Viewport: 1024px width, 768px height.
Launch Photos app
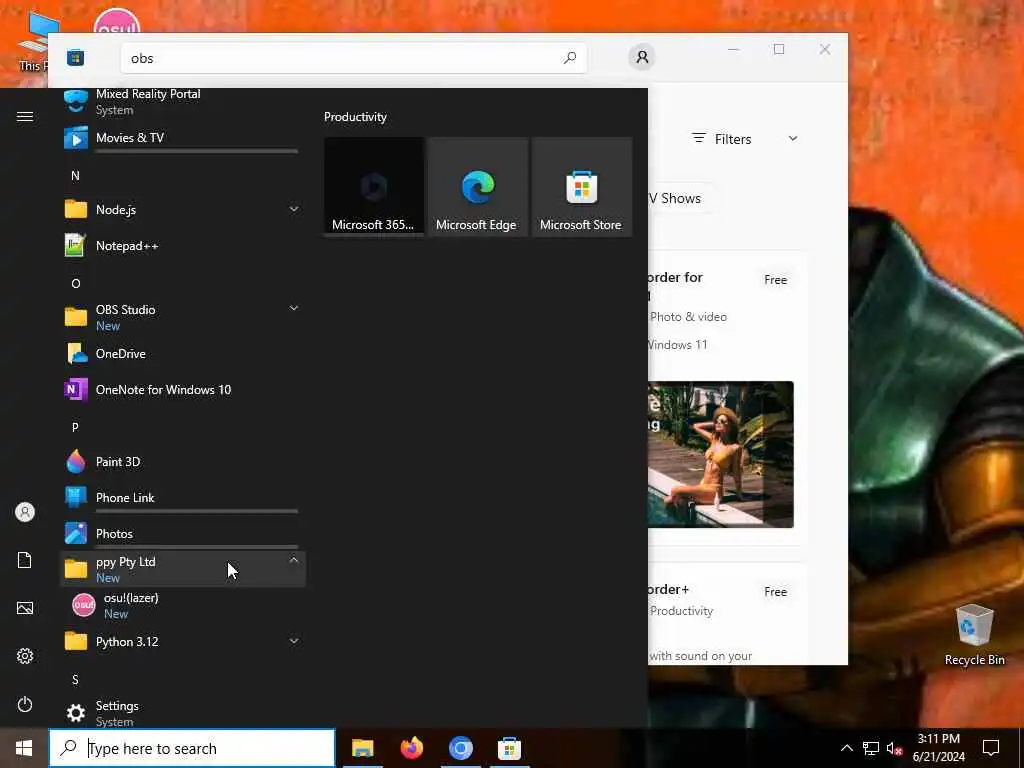182,534
